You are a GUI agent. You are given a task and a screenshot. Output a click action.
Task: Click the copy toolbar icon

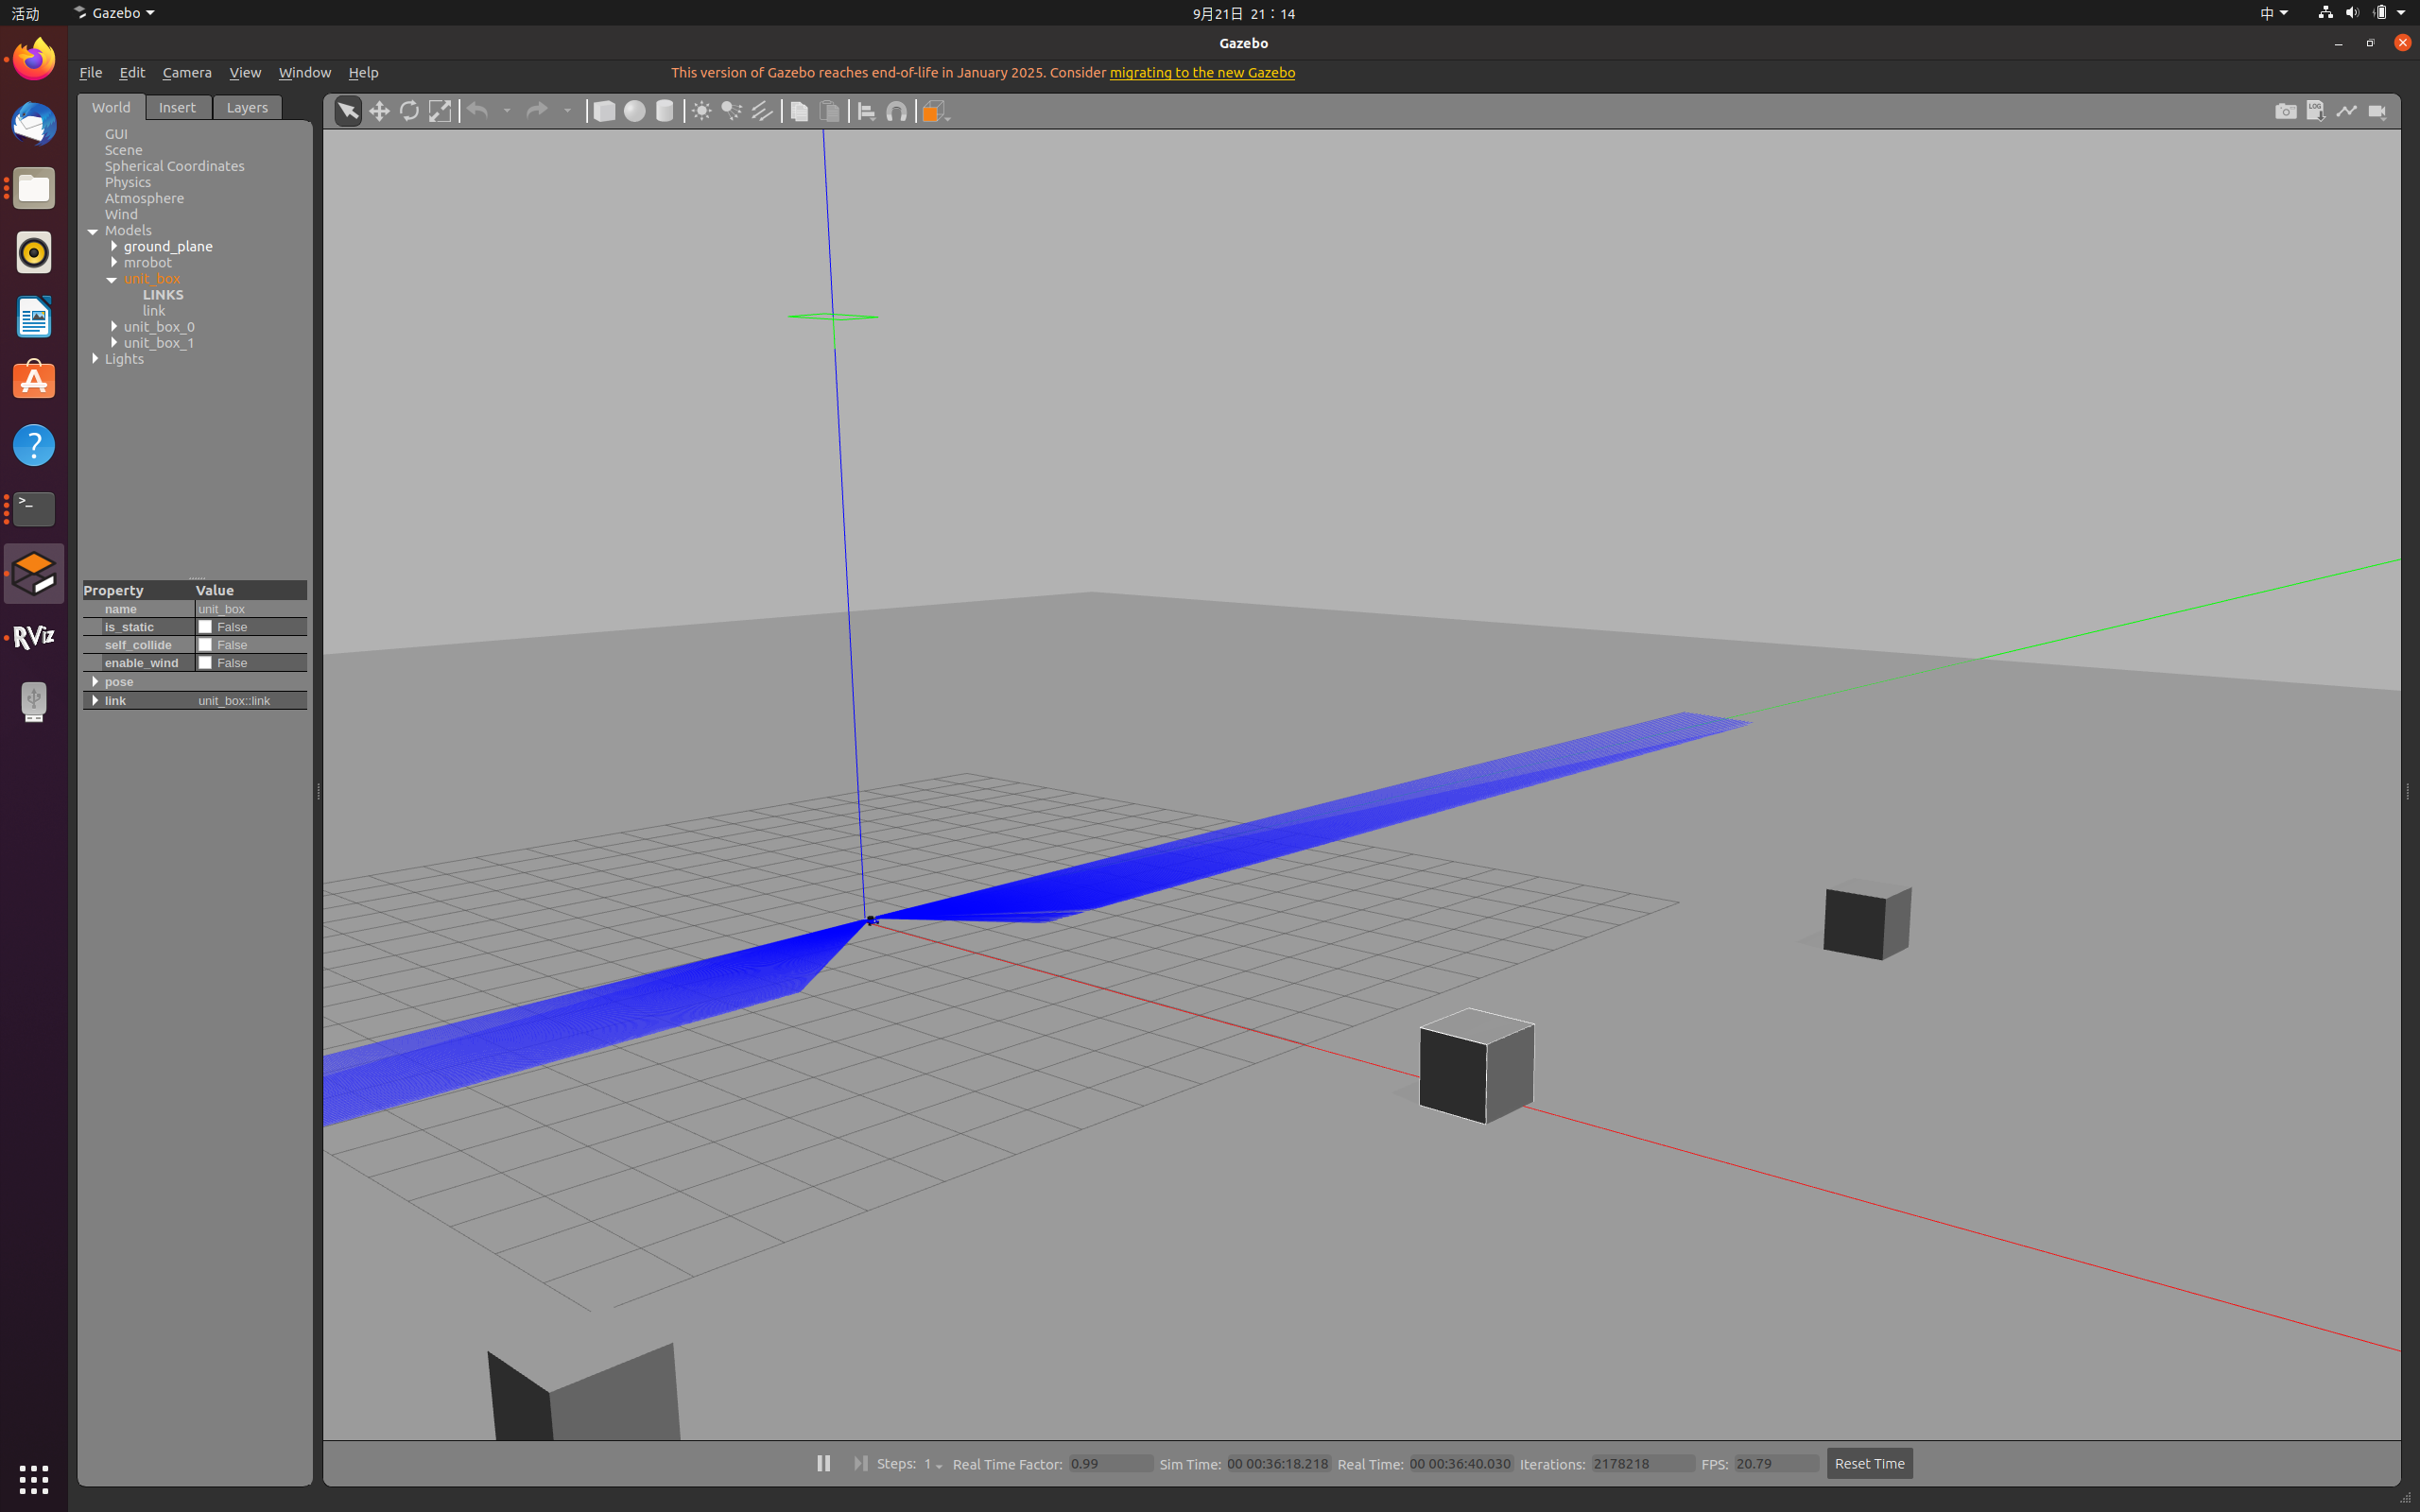coord(799,111)
